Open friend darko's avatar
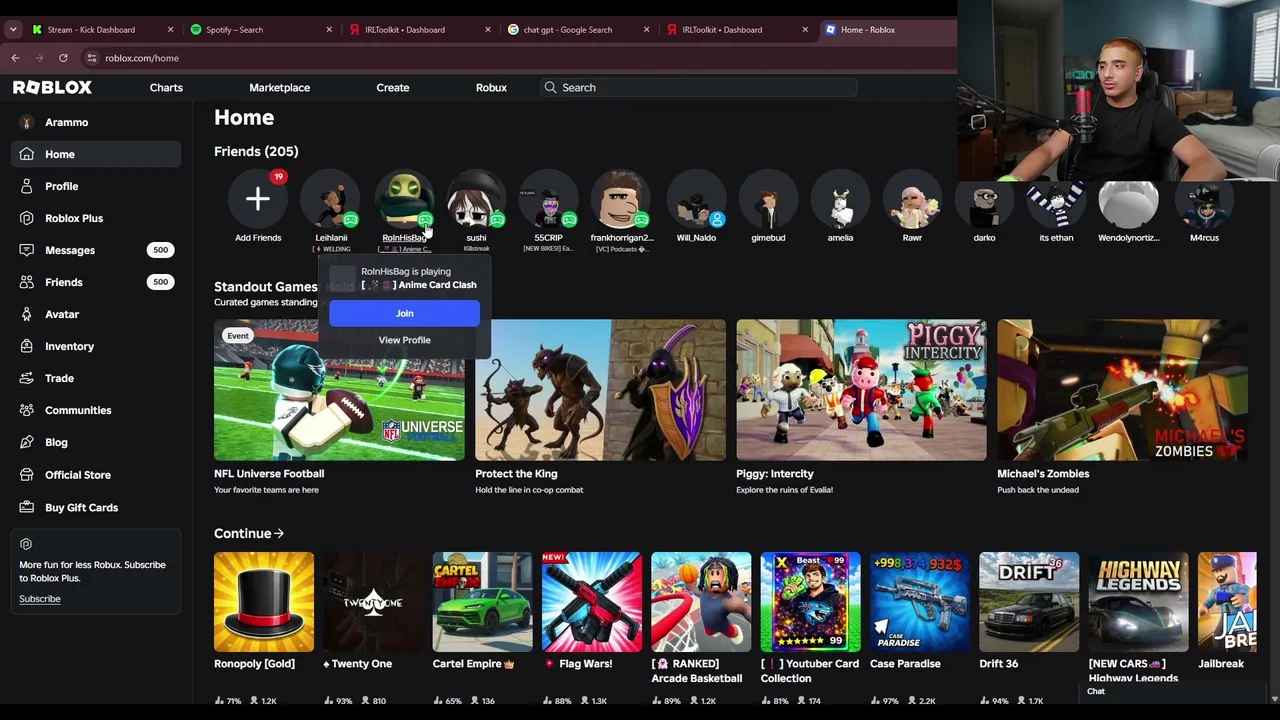Image resolution: width=1280 pixels, height=720 pixels. [x=984, y=203]
